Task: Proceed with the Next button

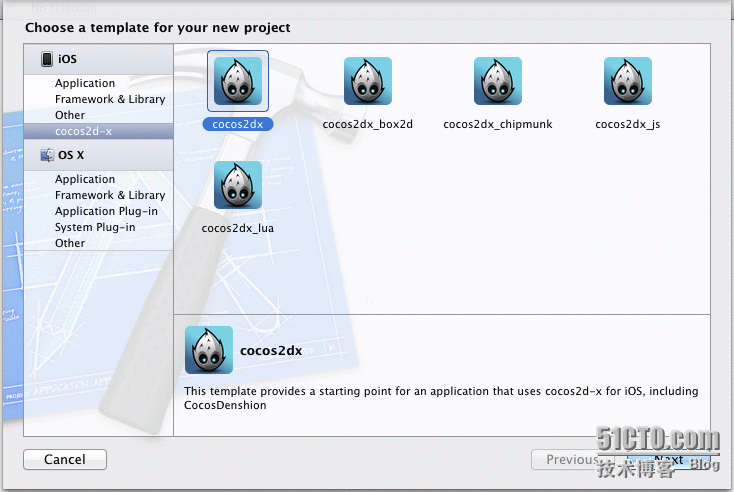Action: [x=669, y=459]
